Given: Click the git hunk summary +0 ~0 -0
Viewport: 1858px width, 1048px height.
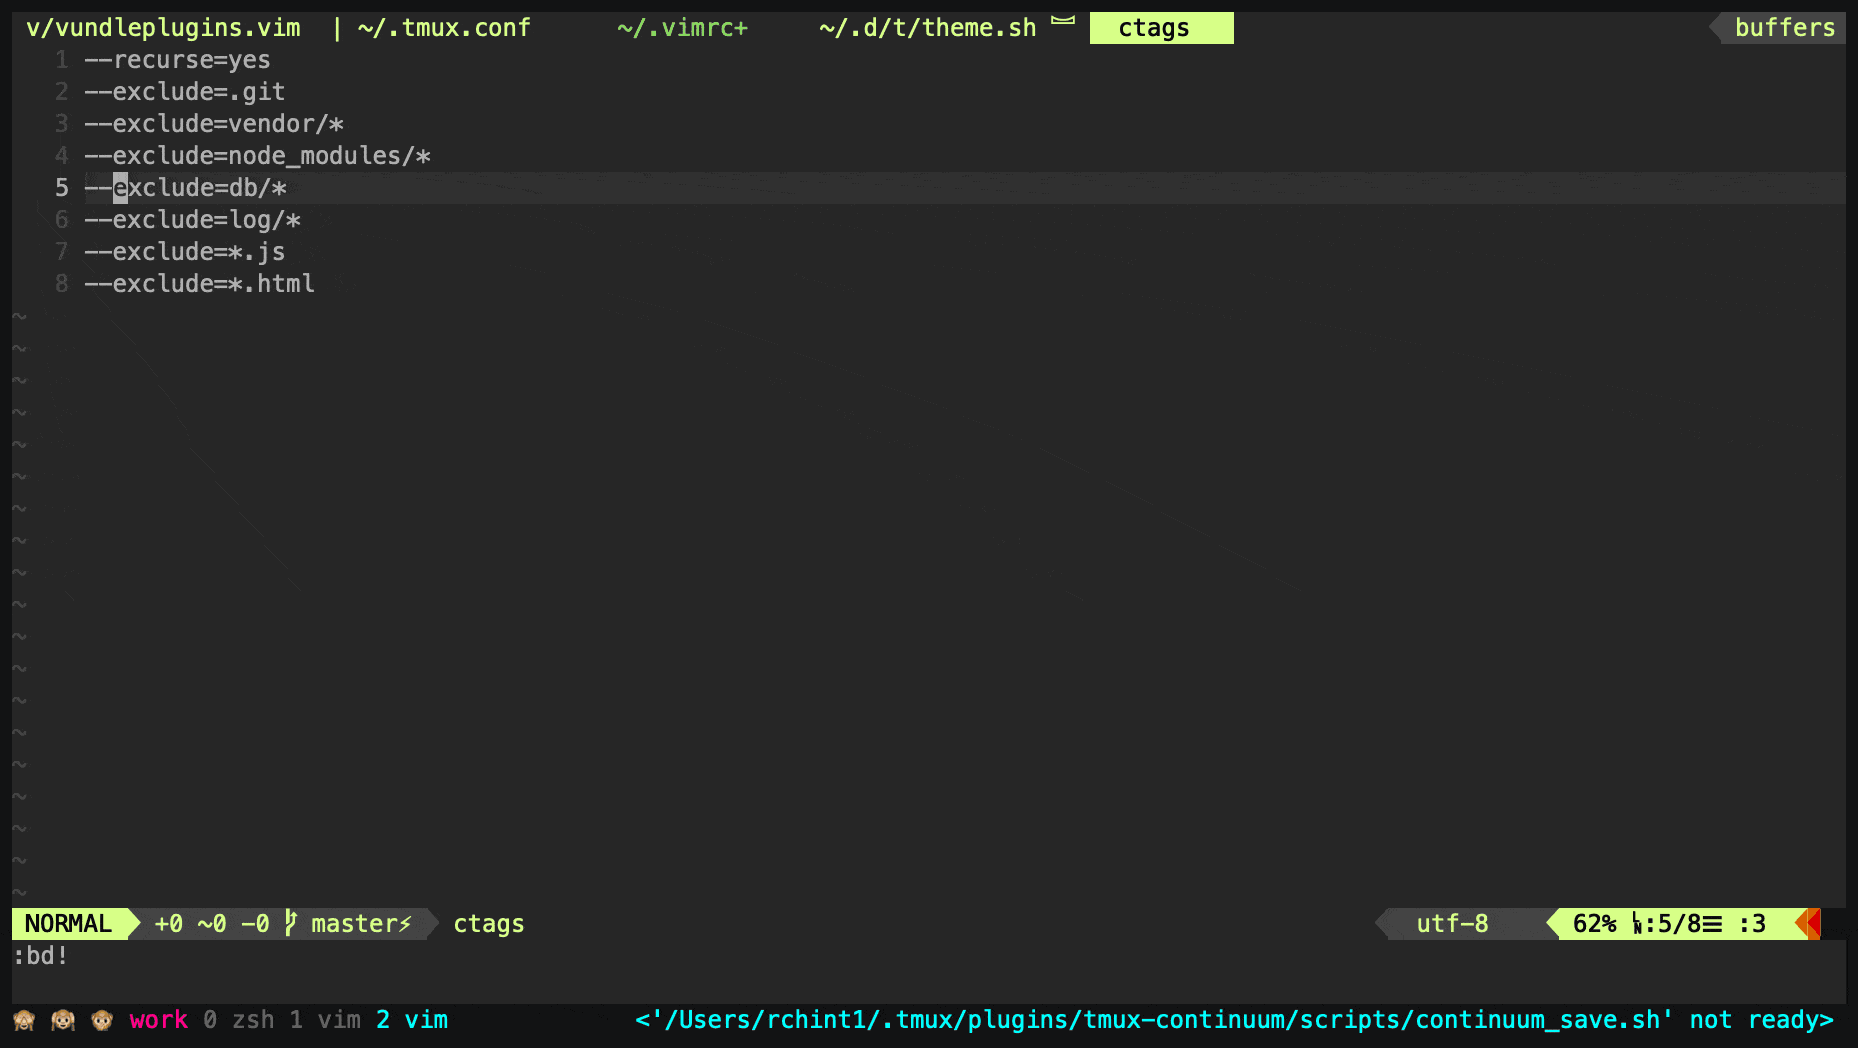Looking at the screenshot, I should point(212,924).
